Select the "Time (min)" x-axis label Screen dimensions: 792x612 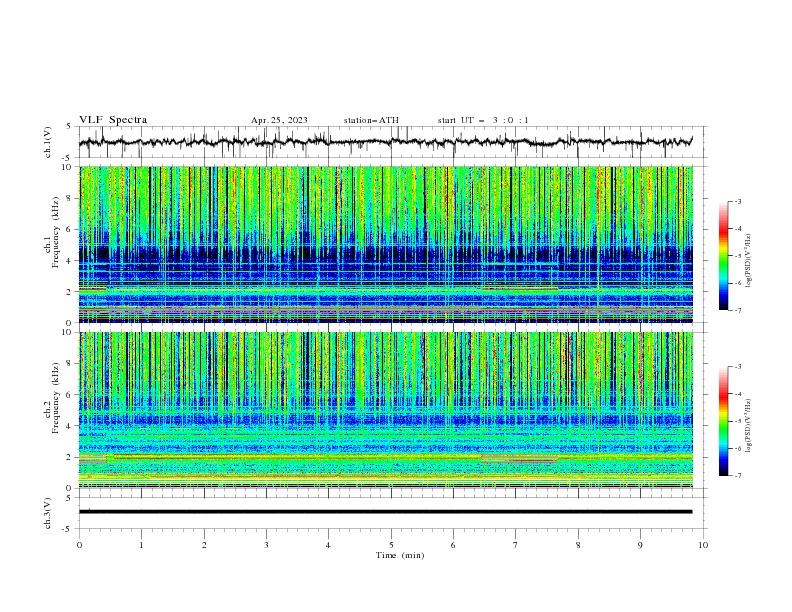coord(400,555)
